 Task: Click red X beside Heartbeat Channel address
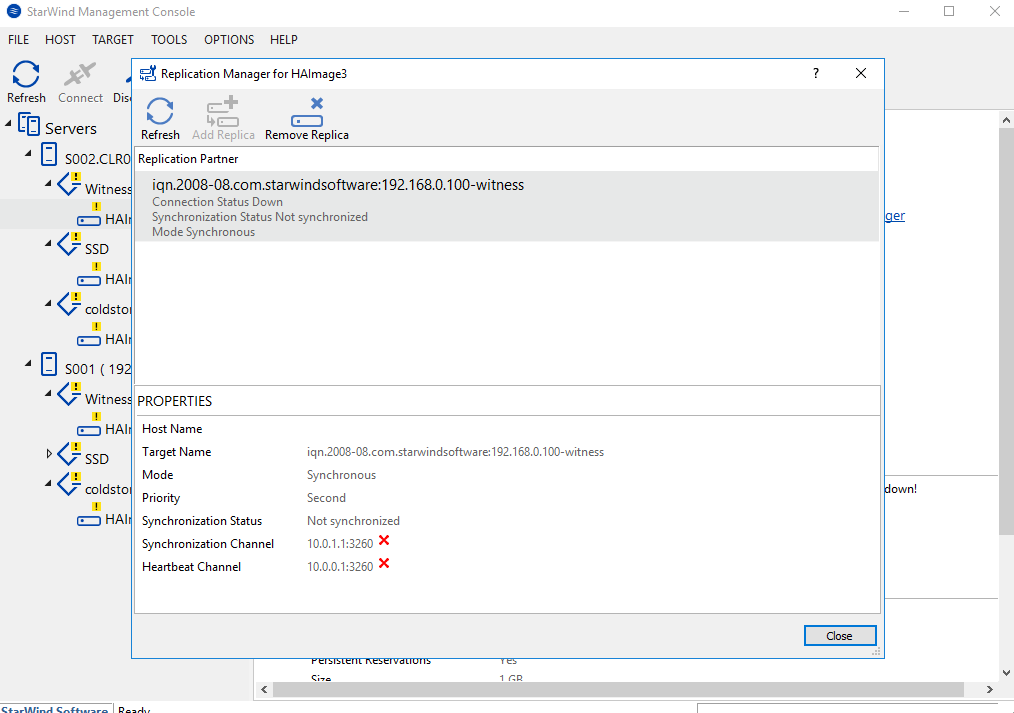[x=384, y=564]
